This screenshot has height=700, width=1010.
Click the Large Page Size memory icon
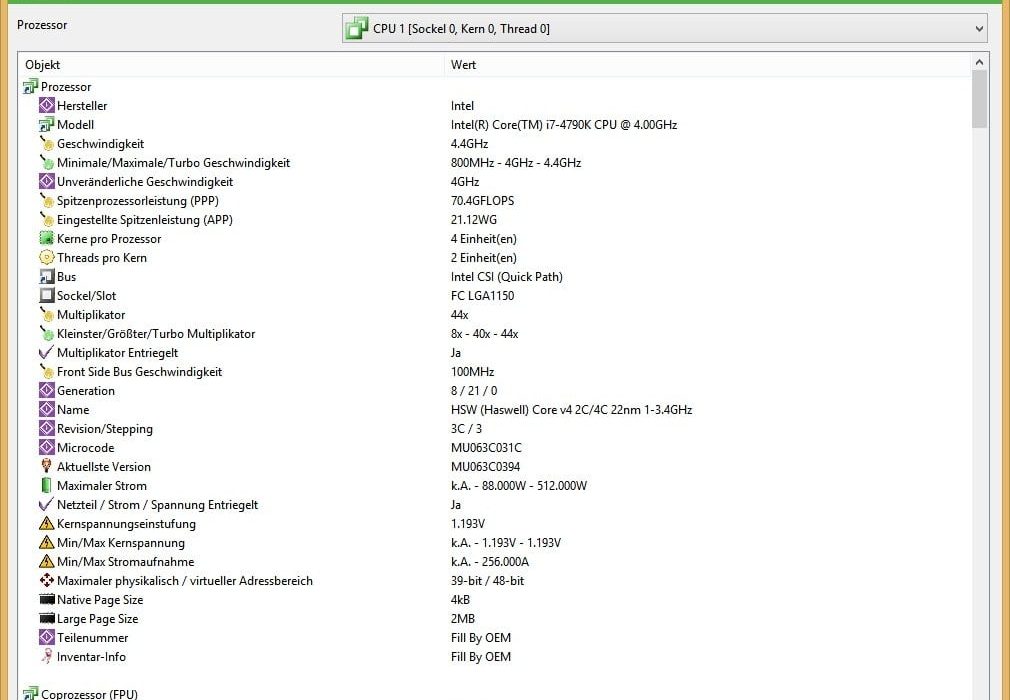click(x=46, y=618)
